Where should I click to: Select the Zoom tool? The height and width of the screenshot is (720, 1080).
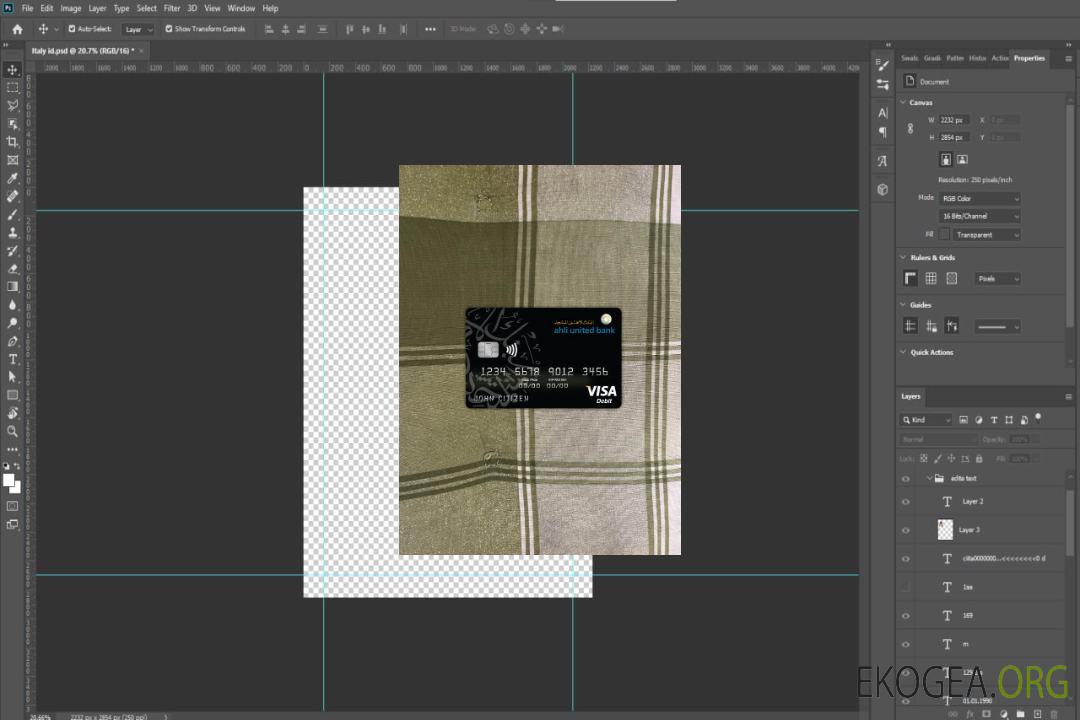tap(12, 431)
